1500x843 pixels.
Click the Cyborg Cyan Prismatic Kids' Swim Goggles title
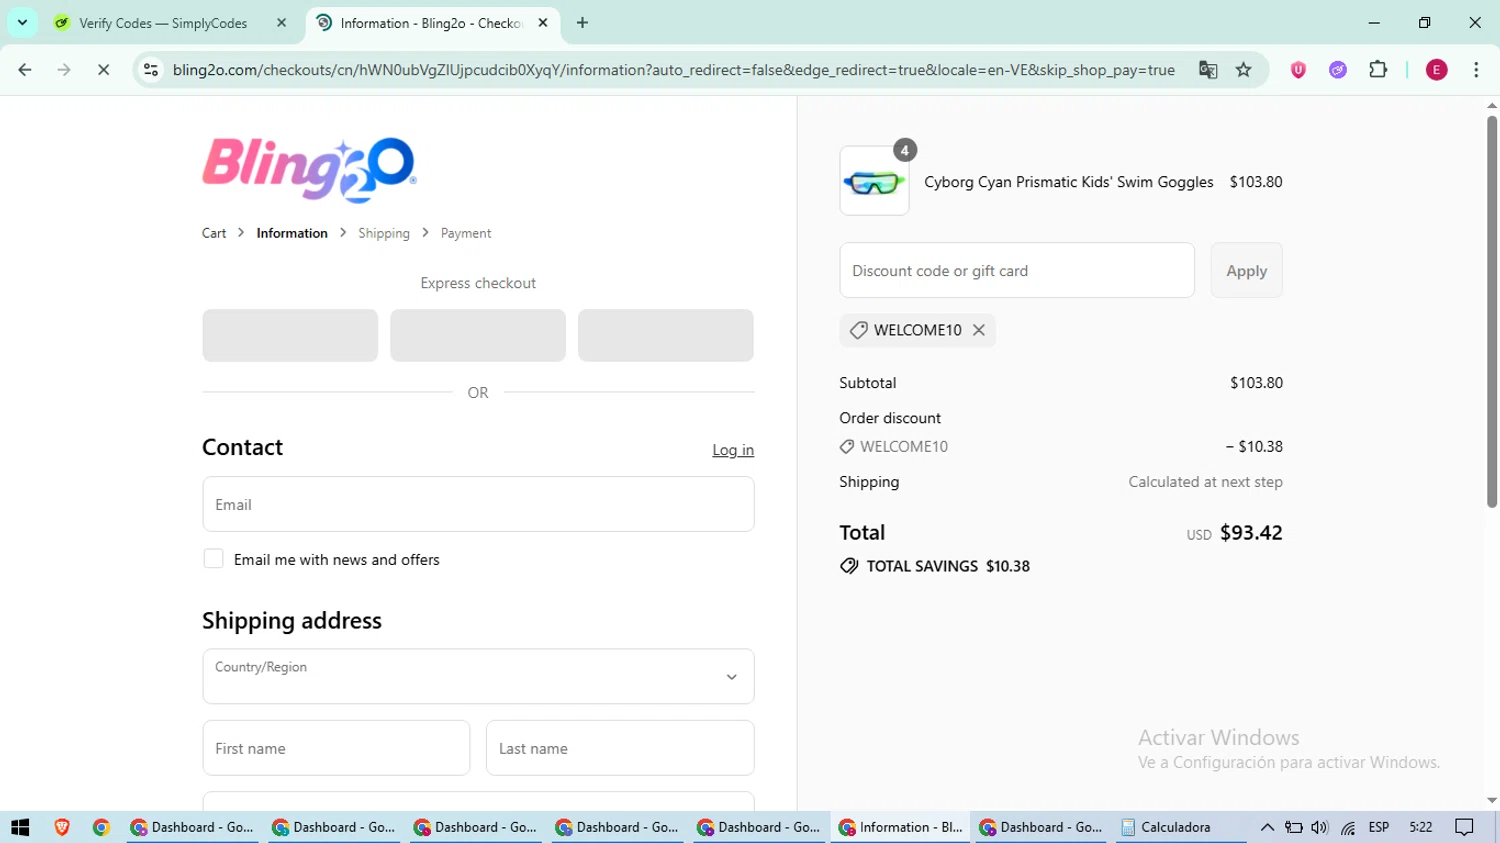1069,182
